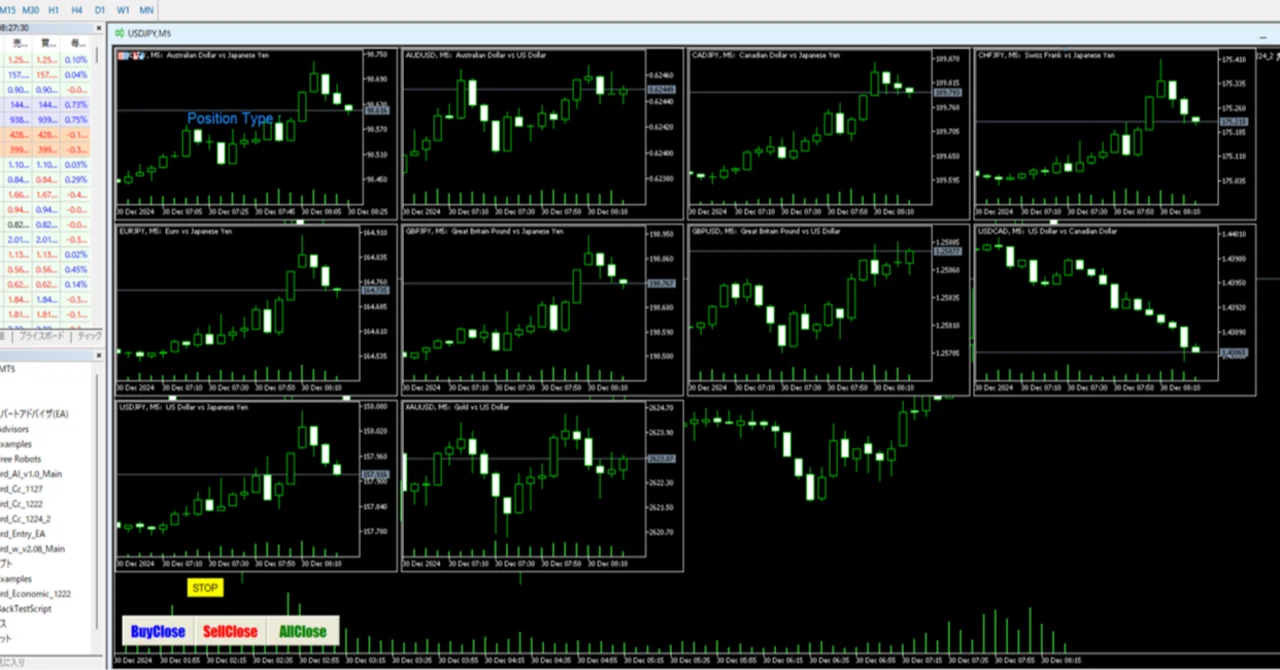The image size is (1280, 670).
Task: Select the W1 weekly timeframe
Action: click(123, 9)
